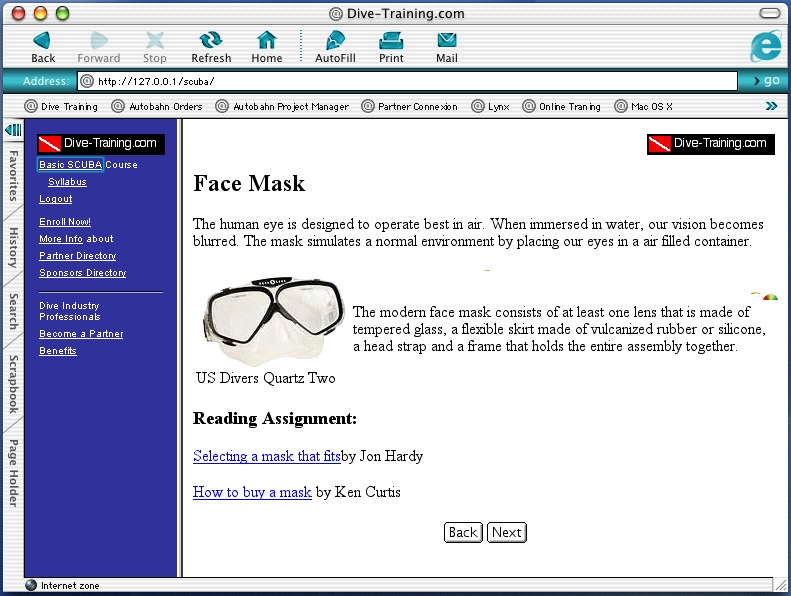Collapse the explorer bar with the arrow icon
This screenshot has width=791, height=596.
14,130
